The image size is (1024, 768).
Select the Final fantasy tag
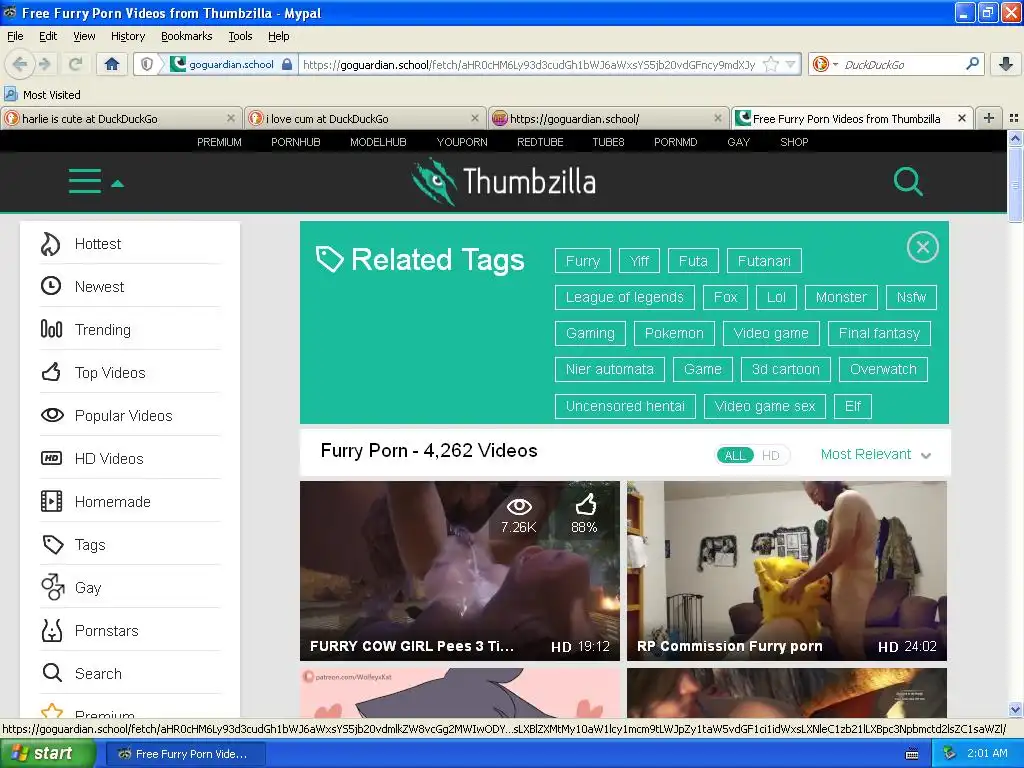(879, 333)
